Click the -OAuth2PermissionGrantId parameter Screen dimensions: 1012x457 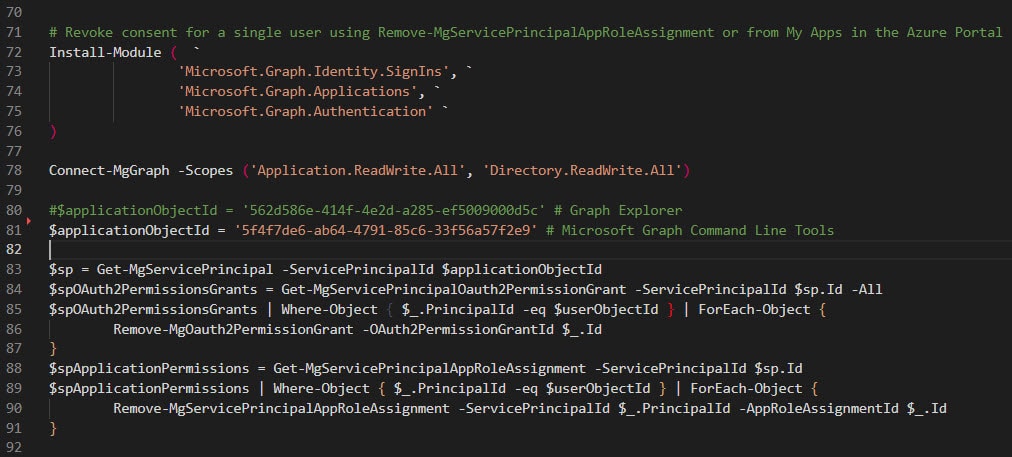[x=458, y=329]
